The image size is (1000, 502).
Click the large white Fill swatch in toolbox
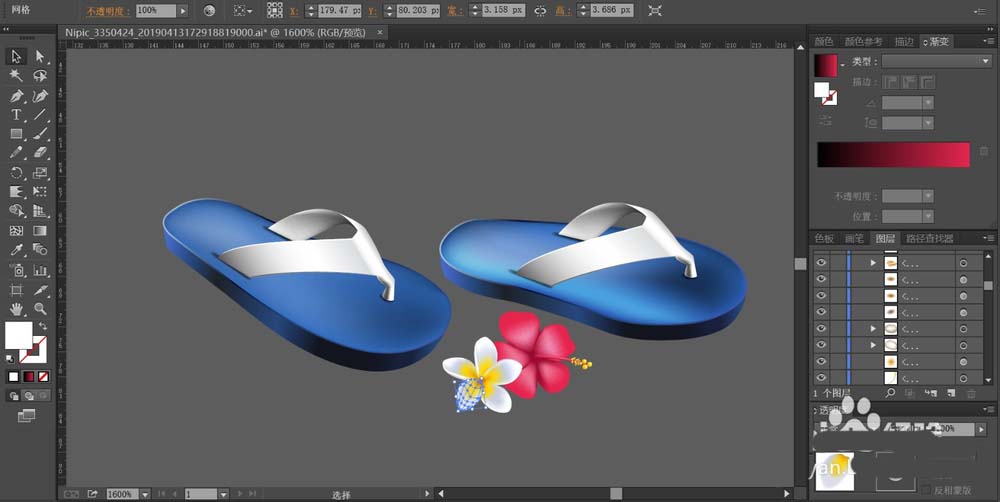(x=19, y=336)
